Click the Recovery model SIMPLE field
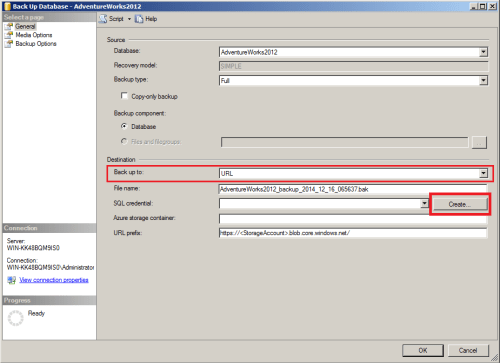Viewport: 500px width, 364px height. 354,66
